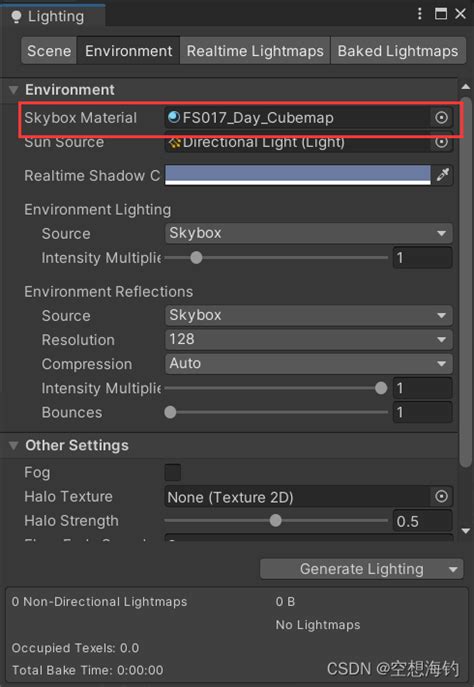
Task: Open Environment Lighting Source dropdown
Action: click(x=308, y=233)
